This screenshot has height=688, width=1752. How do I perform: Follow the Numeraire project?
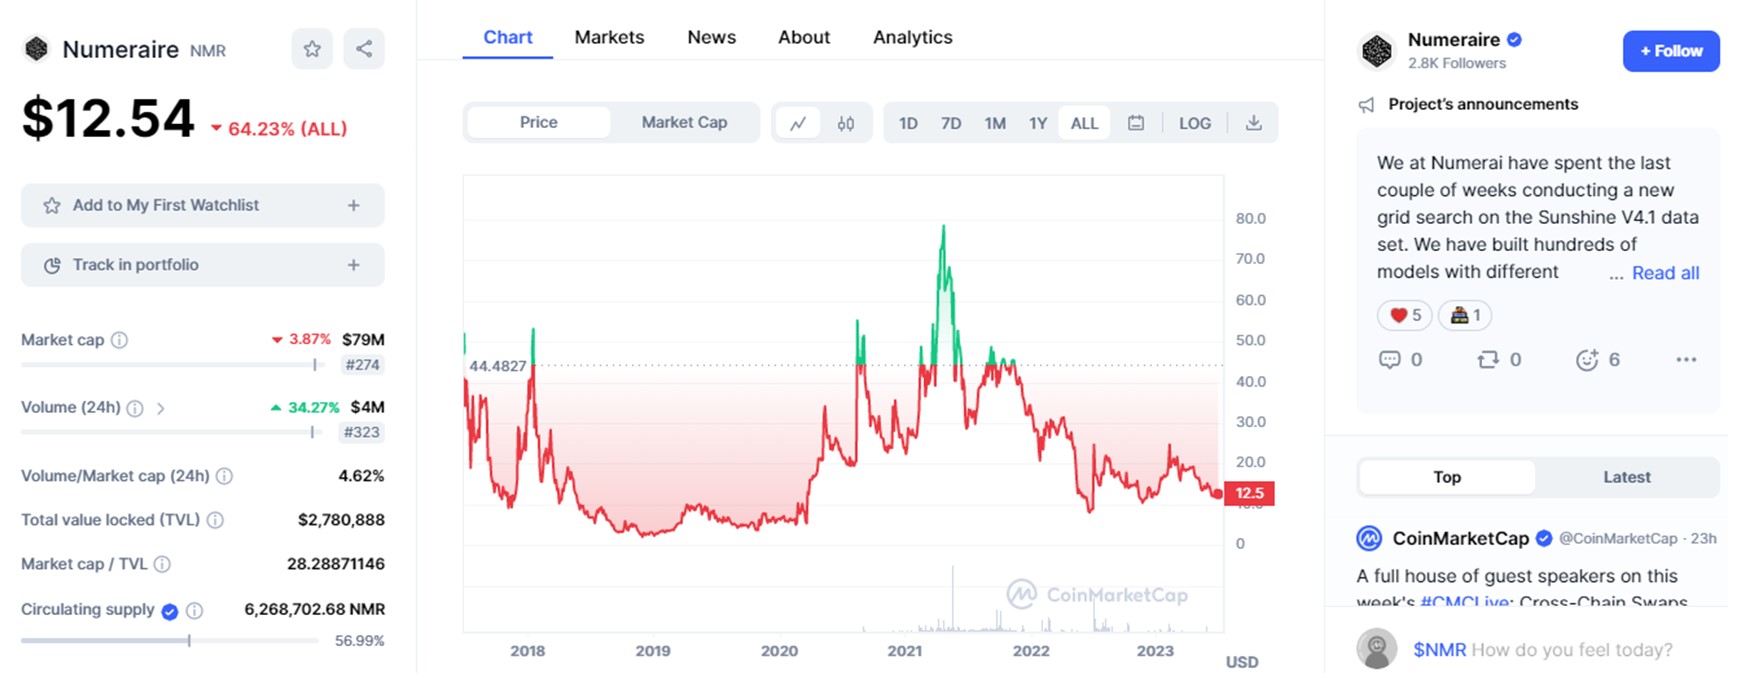pos(1670,51)
